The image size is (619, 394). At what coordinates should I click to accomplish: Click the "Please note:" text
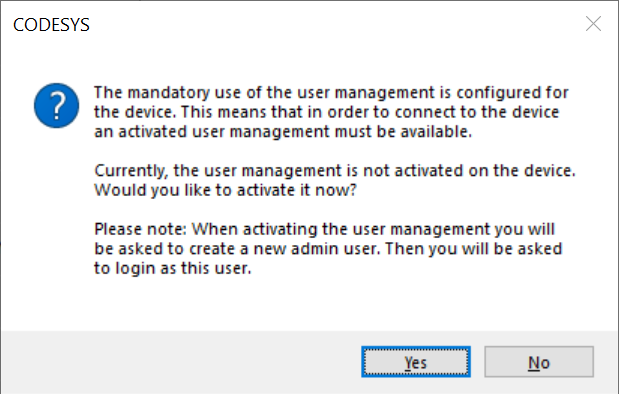click(x=140, y=229)
